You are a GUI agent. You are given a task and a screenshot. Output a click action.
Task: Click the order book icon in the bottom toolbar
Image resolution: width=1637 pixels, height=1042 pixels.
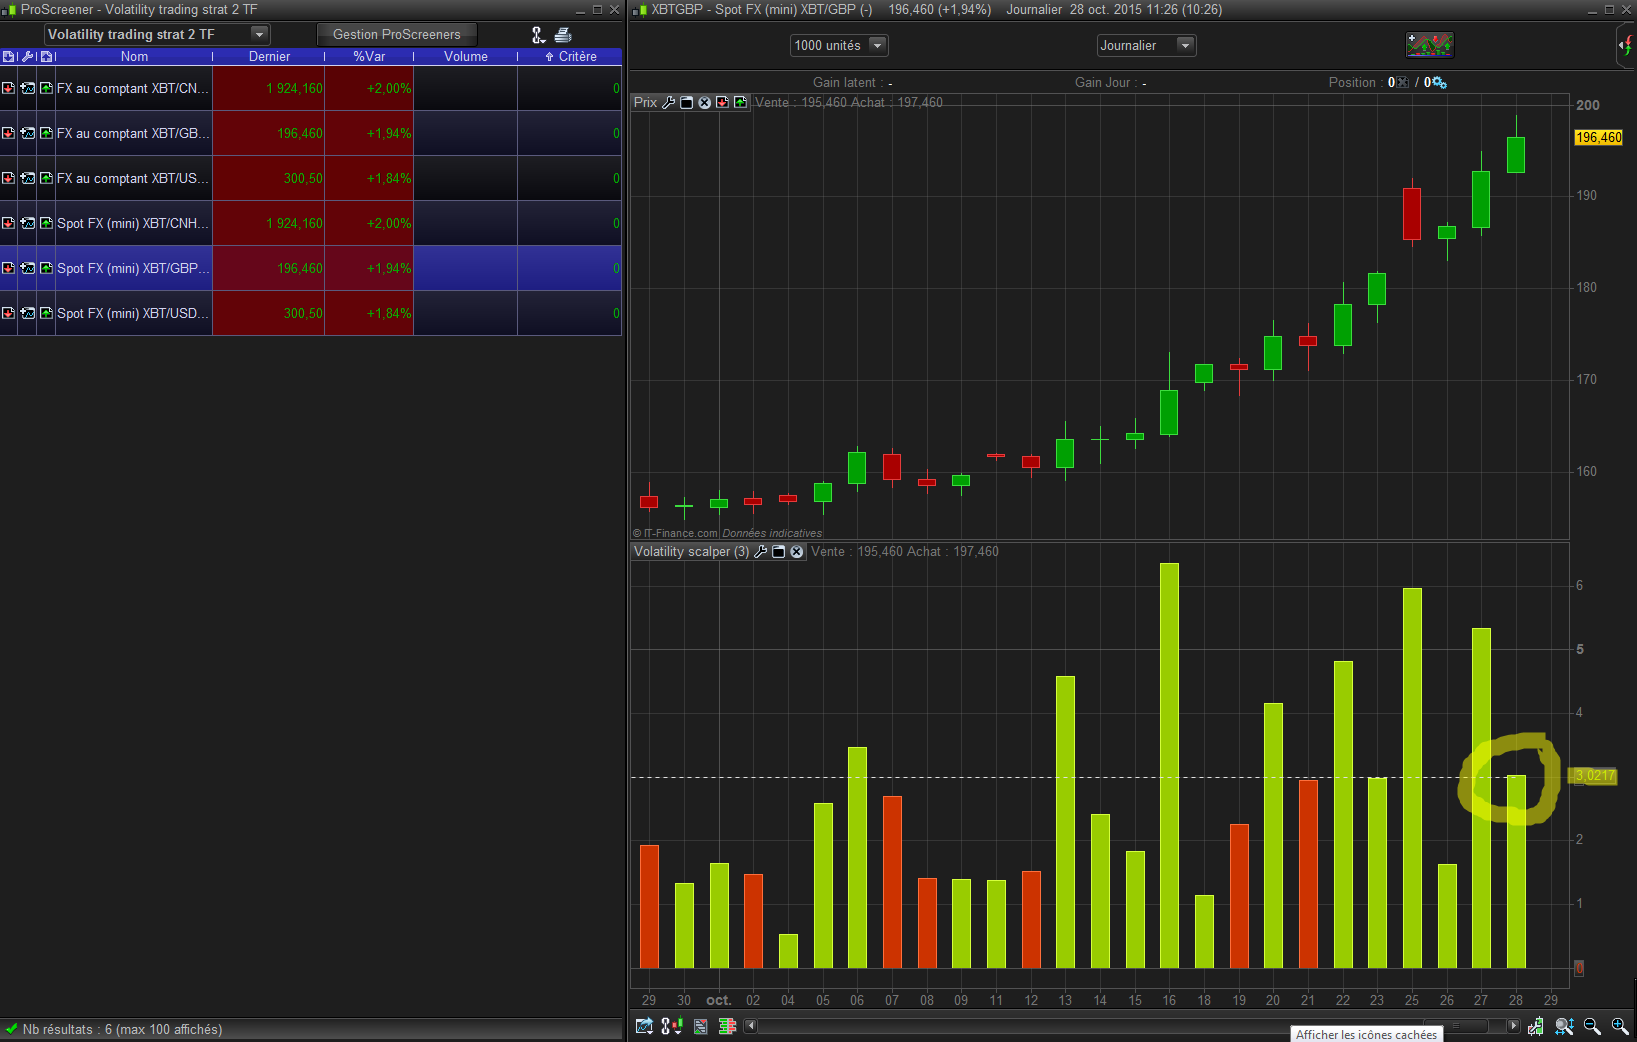[x=727, y=1026]
